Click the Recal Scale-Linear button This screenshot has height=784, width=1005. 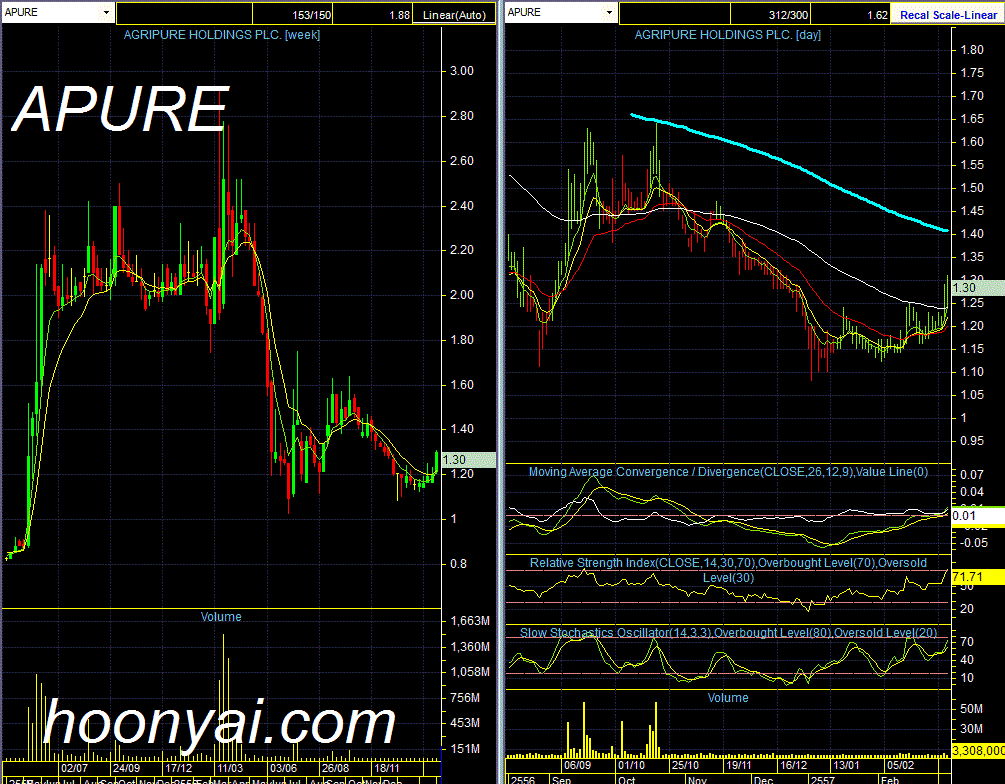click(x=948, y=15)
